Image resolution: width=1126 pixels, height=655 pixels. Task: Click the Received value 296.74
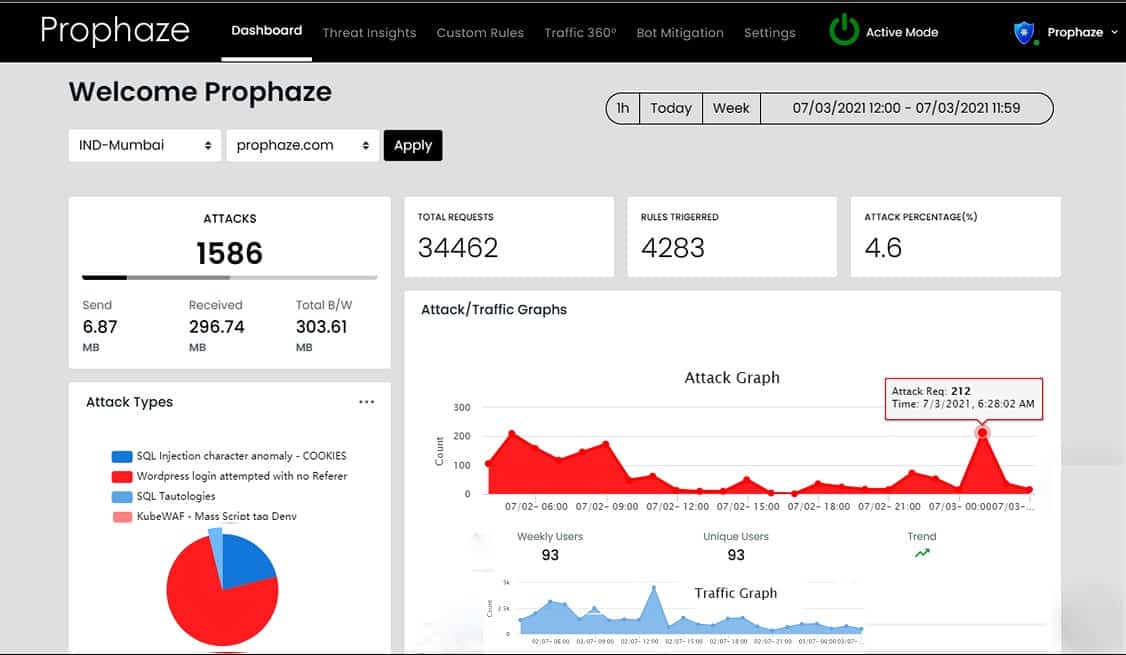tap(217, 327)
